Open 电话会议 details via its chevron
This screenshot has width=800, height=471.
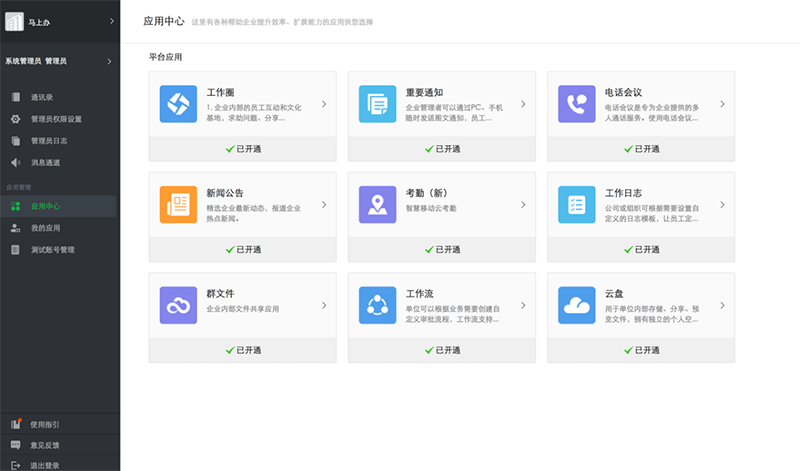(722, 104)
